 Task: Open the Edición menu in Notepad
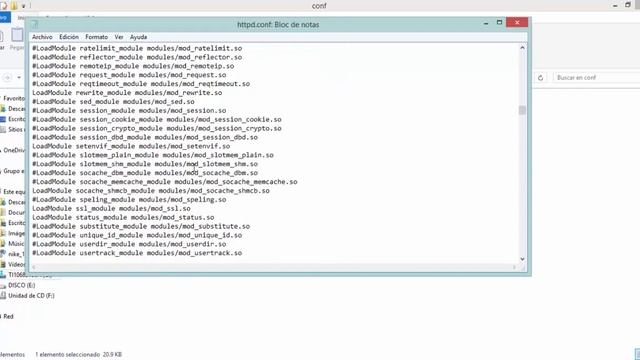coord(69,37)
